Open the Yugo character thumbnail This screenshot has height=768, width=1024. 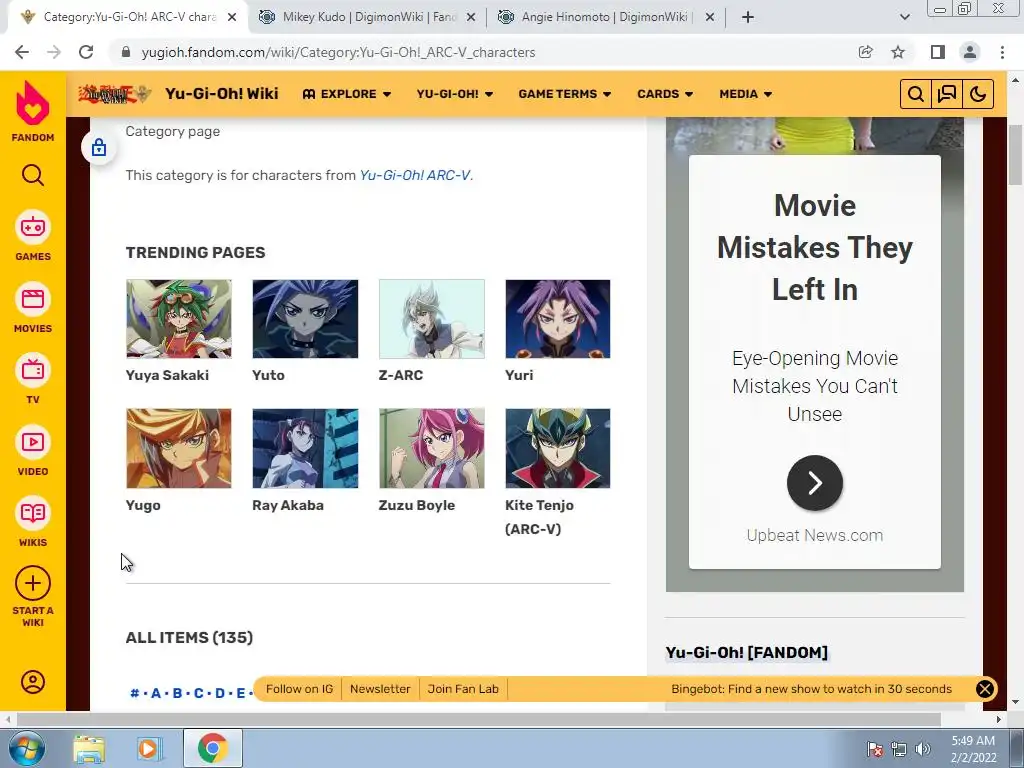click(178, 449)
